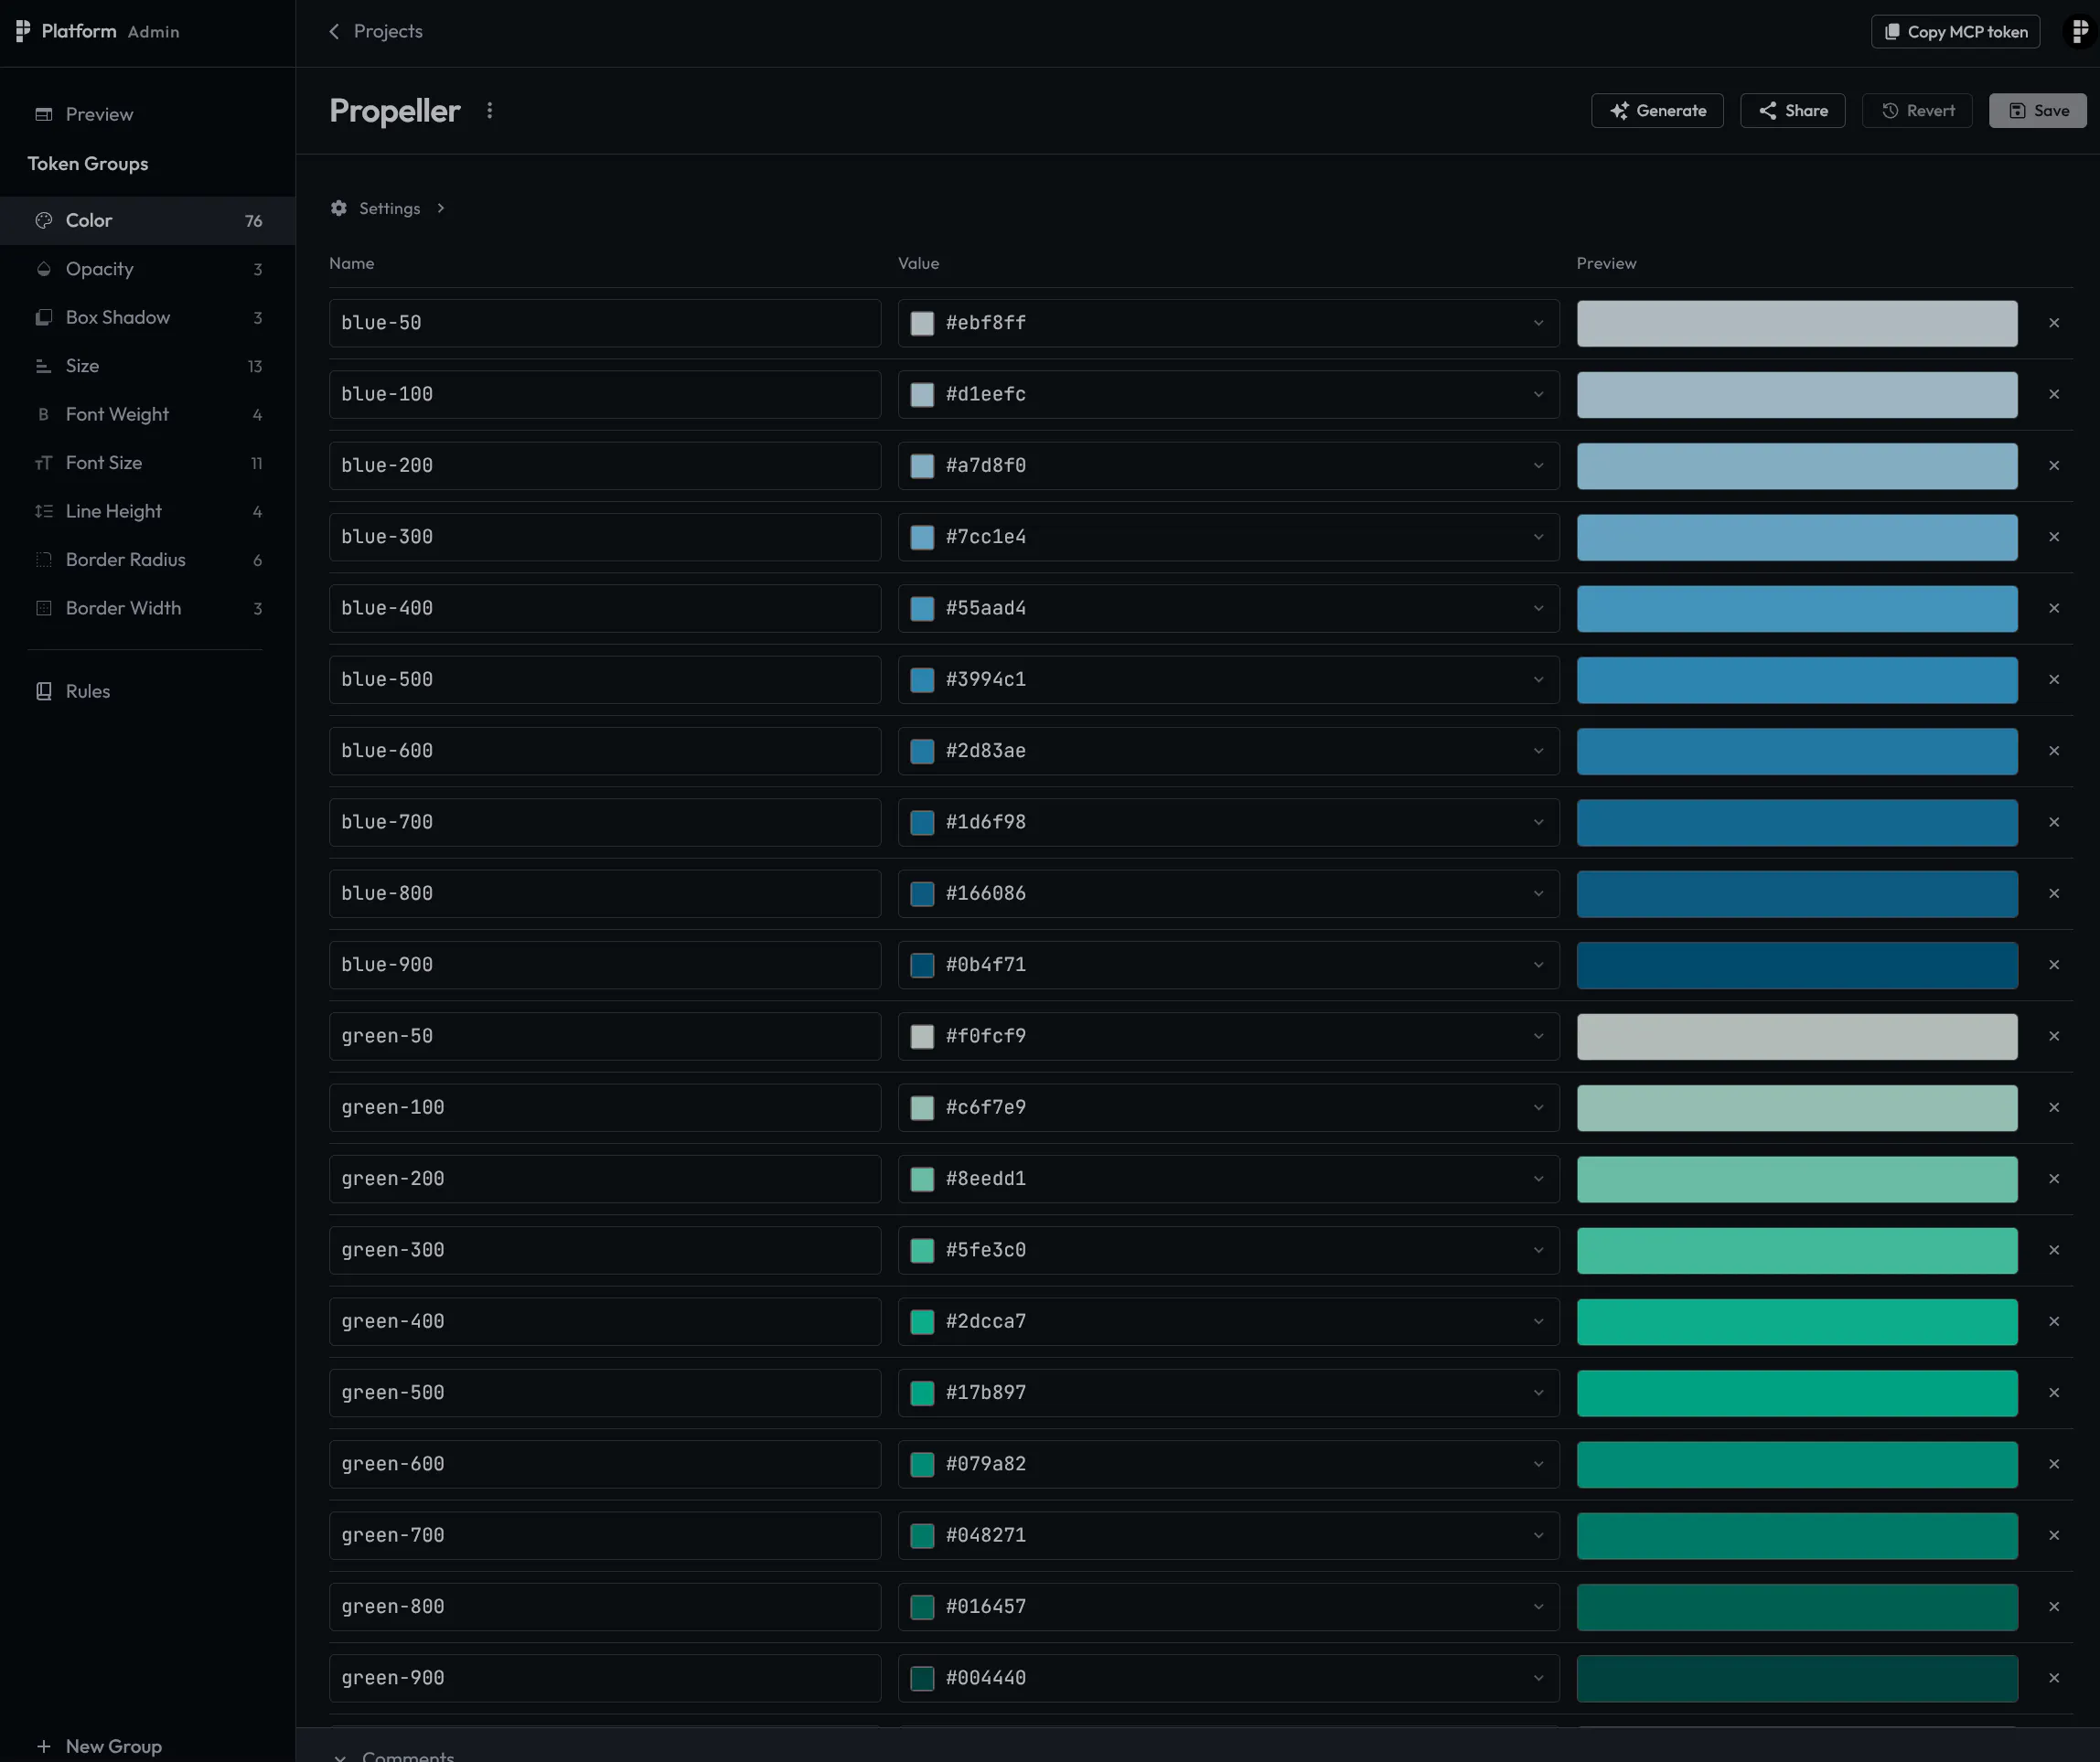2100x1762 pixels.
Task: Click the Platform logo icon
Action: click(x=23, y=31)
